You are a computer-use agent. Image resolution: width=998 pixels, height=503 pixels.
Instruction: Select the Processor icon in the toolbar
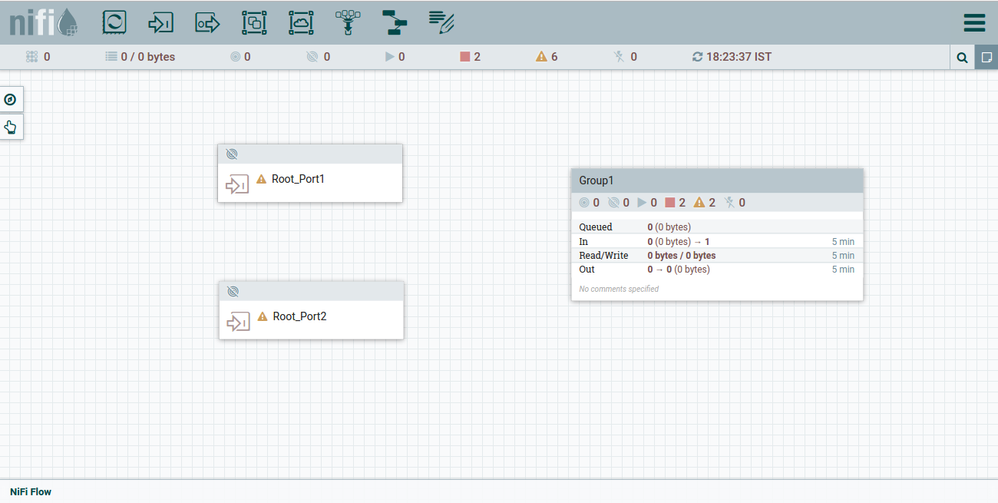[115, 22]
